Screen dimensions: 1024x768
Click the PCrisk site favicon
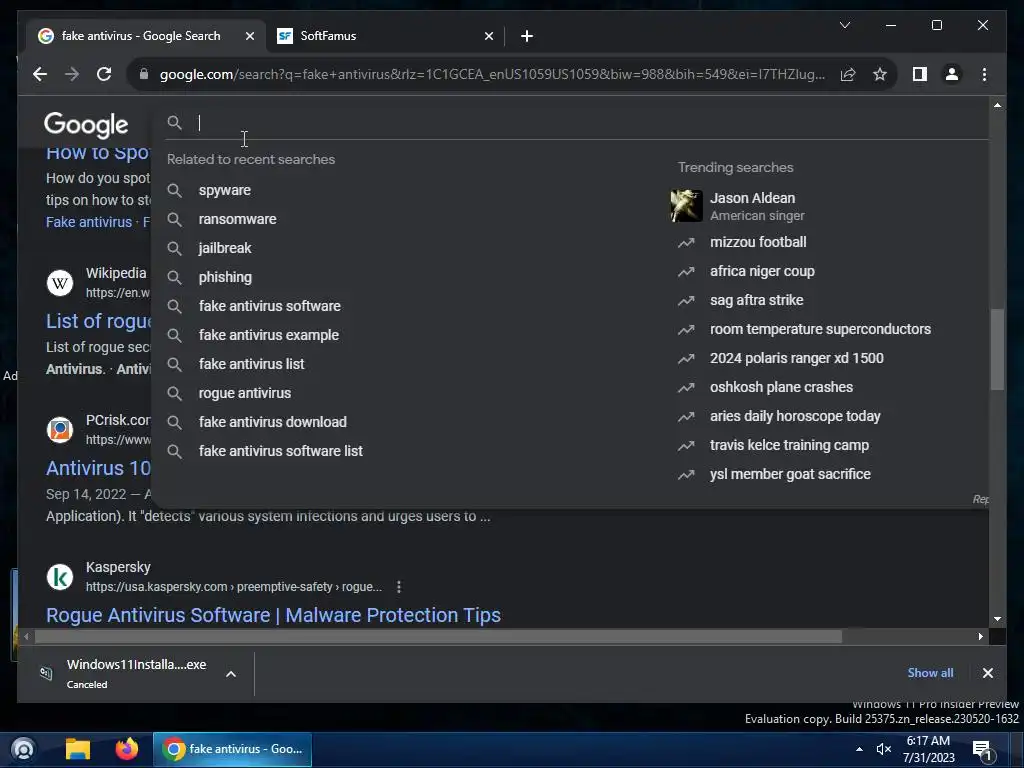click(x=60, y=430)
